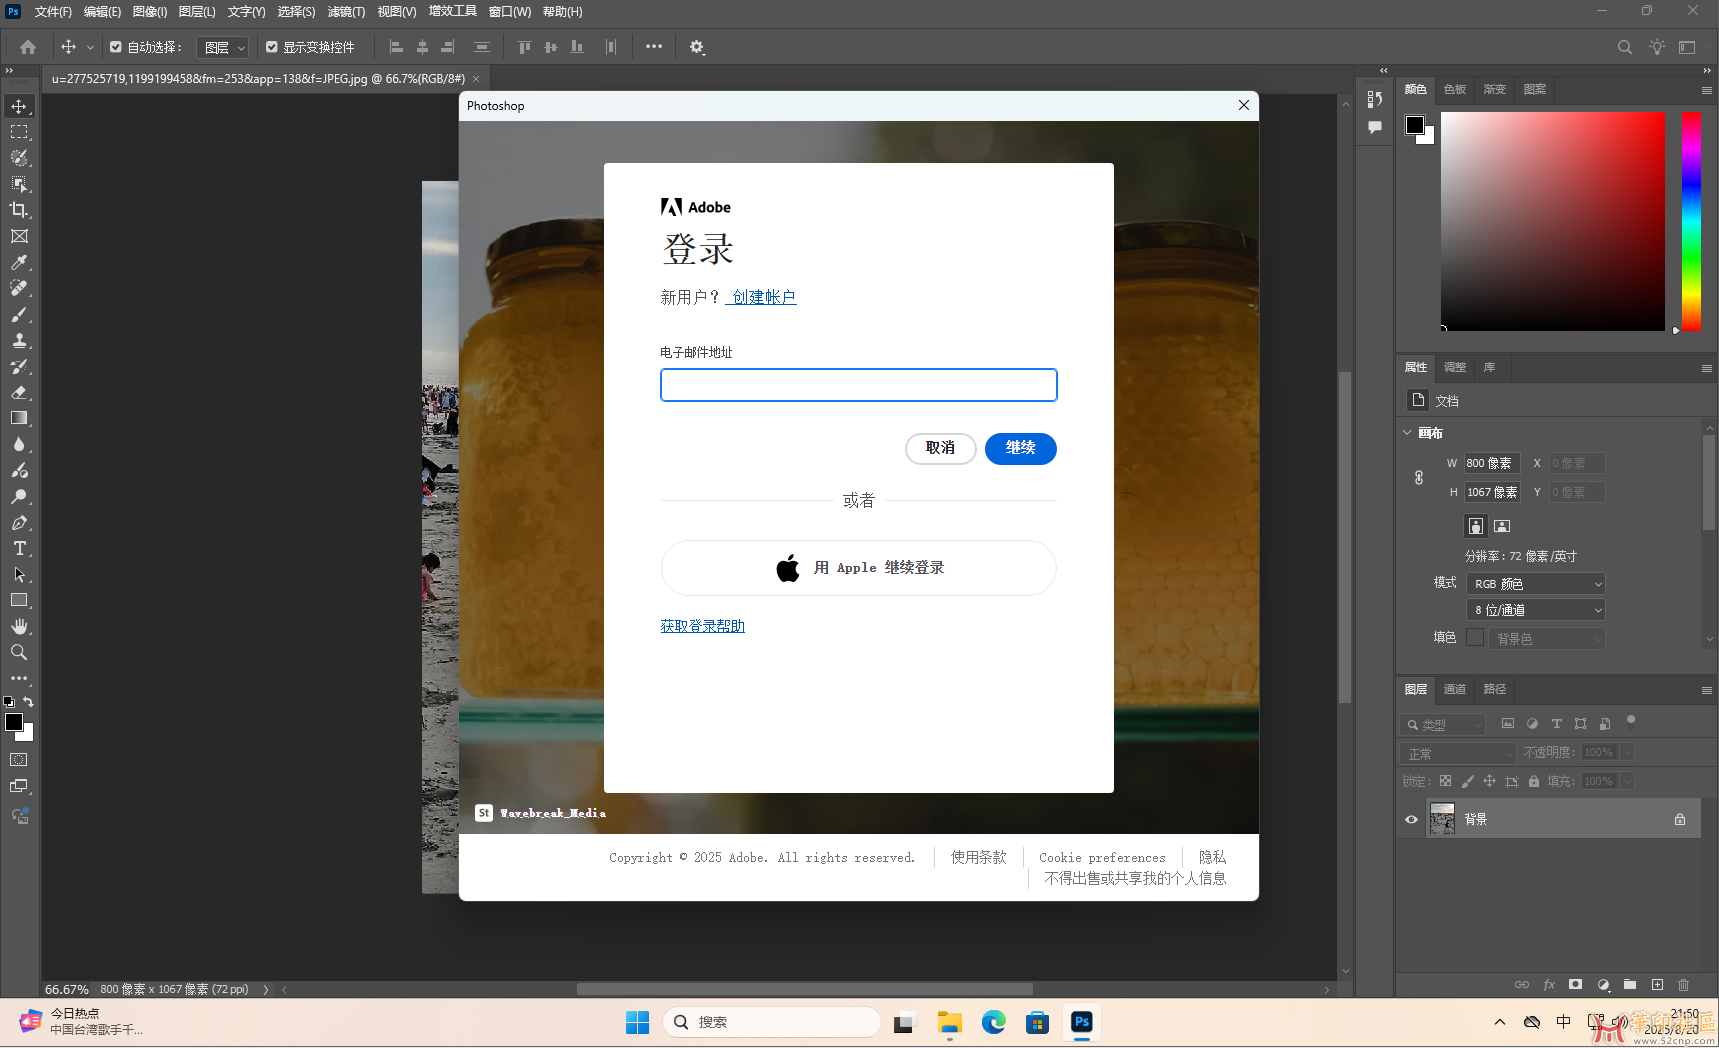Select the Eraser tool
This screenshot has height=1048, width=1719.
19,392
